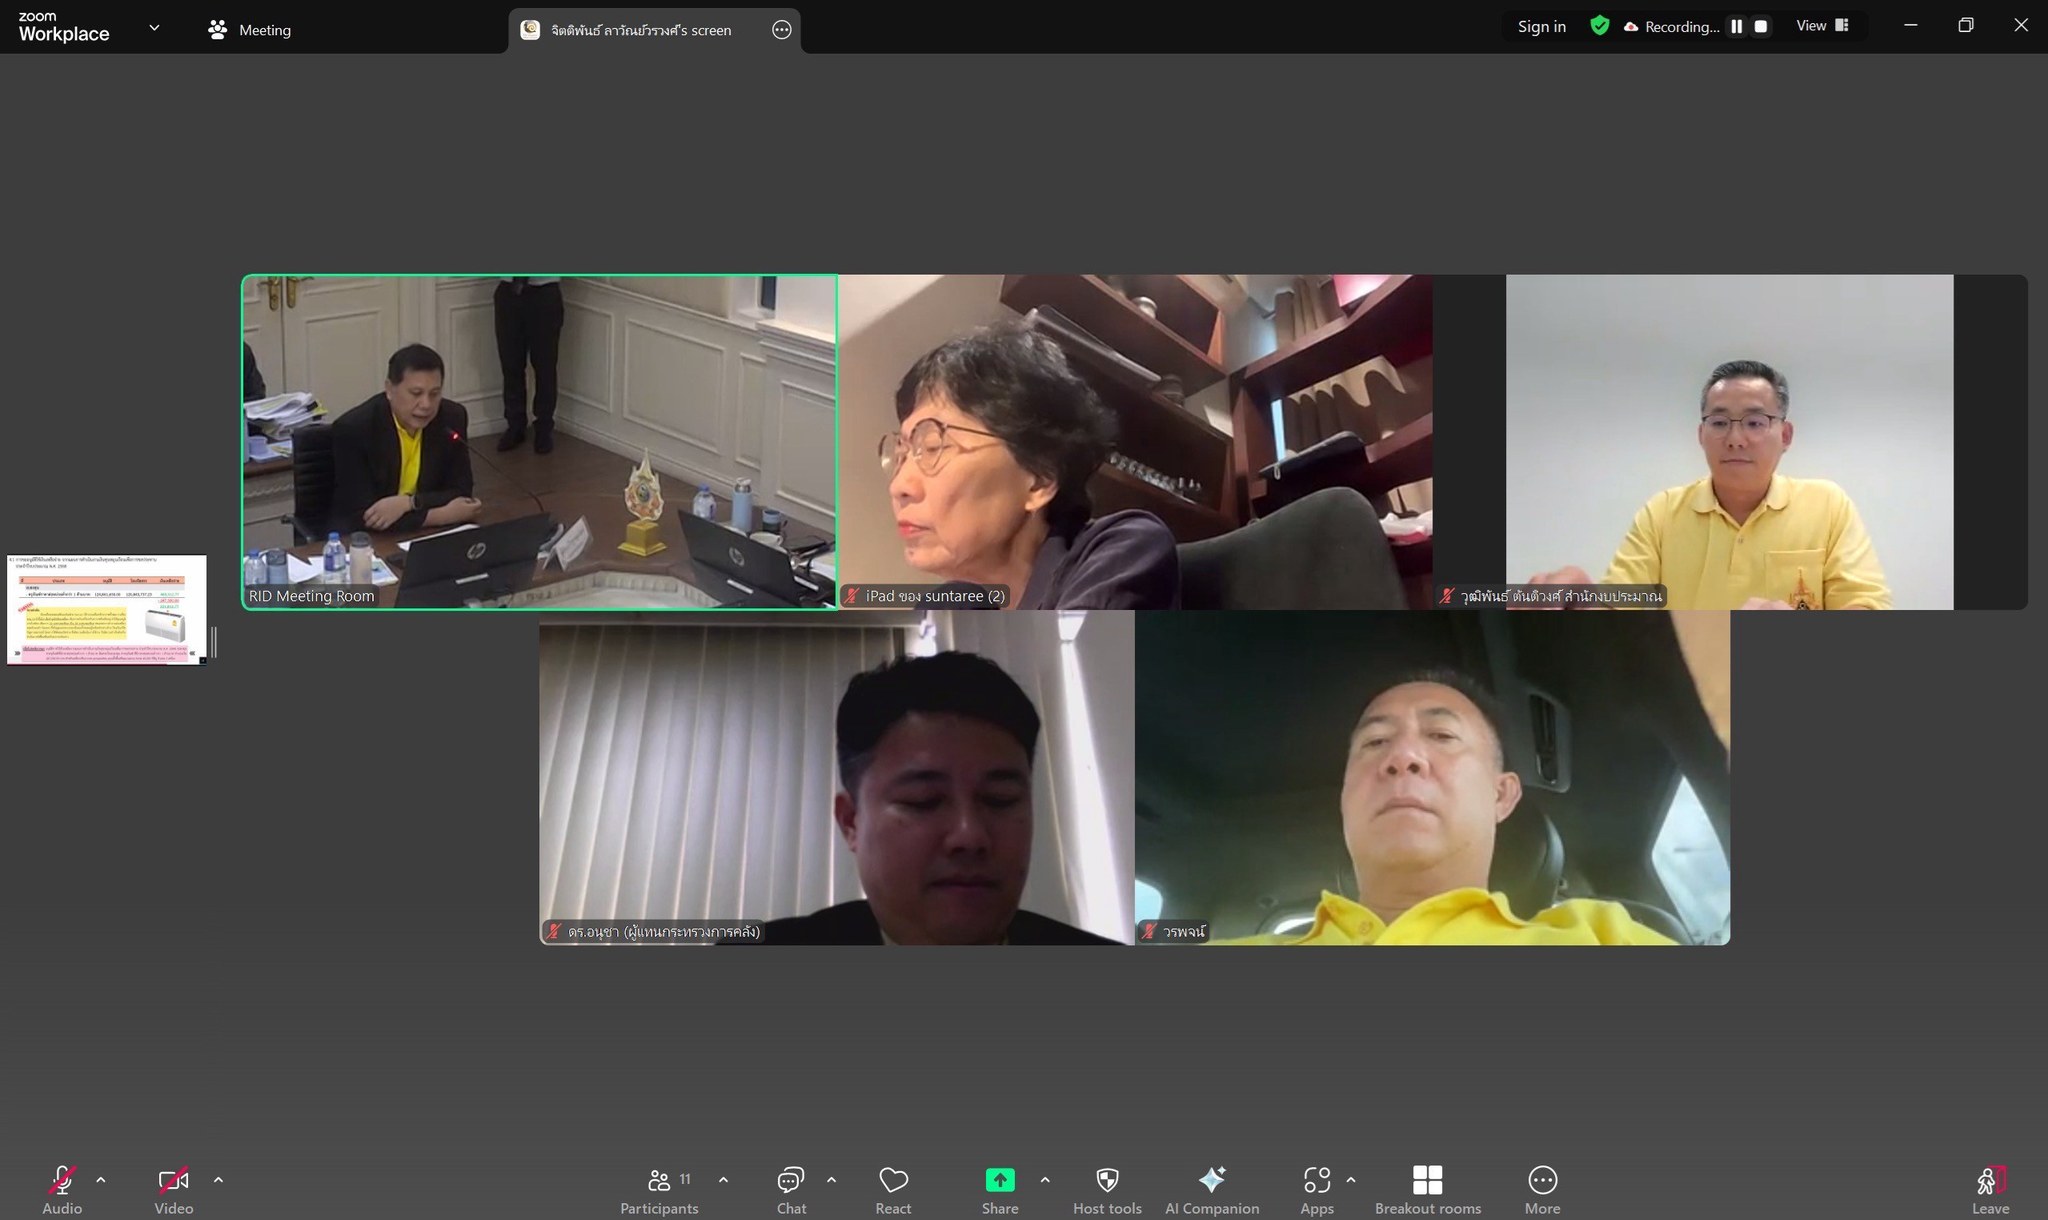
Task: Click the green Share screen icon
Action: 1000,1180
